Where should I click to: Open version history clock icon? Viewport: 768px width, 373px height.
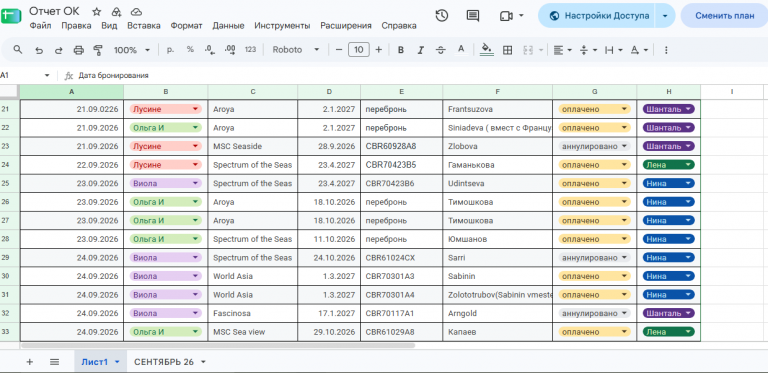point(442,16)
